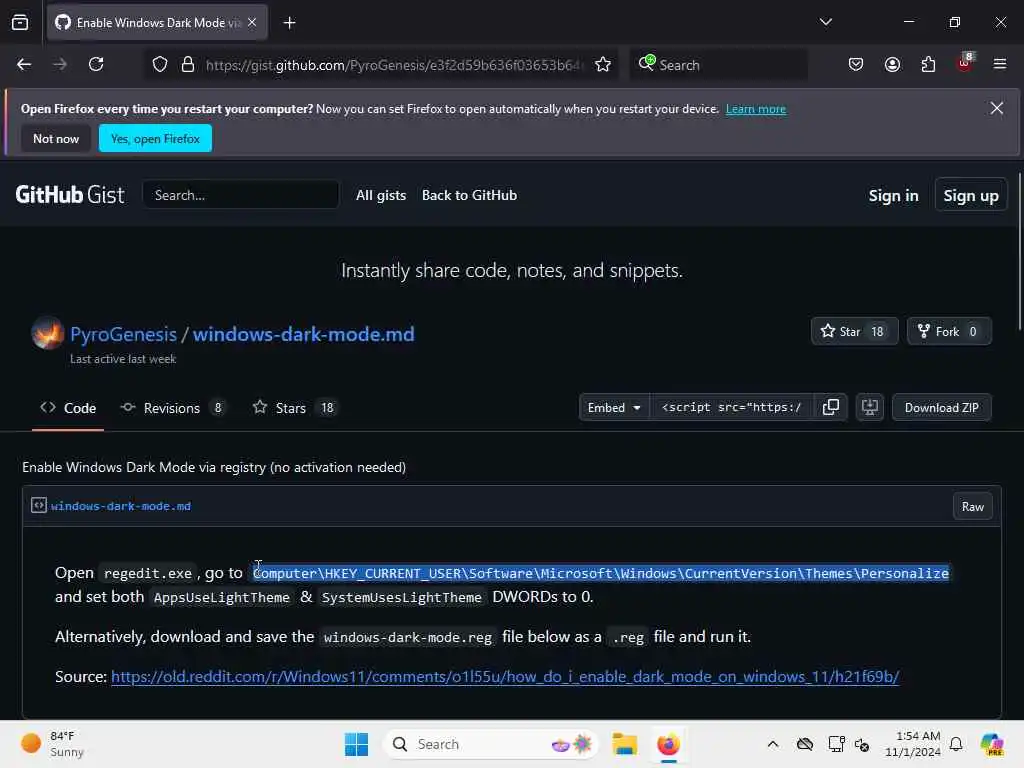
Task: Open the Pocket save icon
Action: [856, 65]
